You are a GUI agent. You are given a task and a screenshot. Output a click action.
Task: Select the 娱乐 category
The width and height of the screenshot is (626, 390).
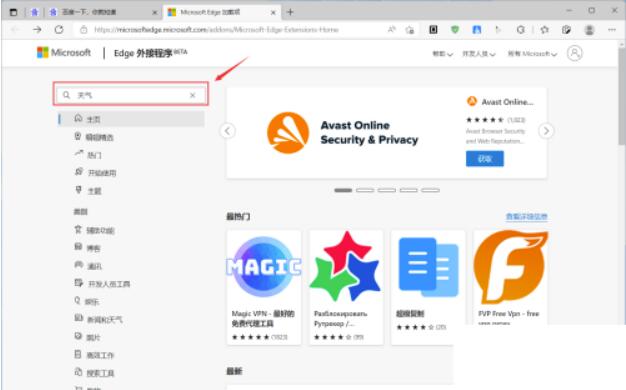pyautogui.click(x=87, y=301)
